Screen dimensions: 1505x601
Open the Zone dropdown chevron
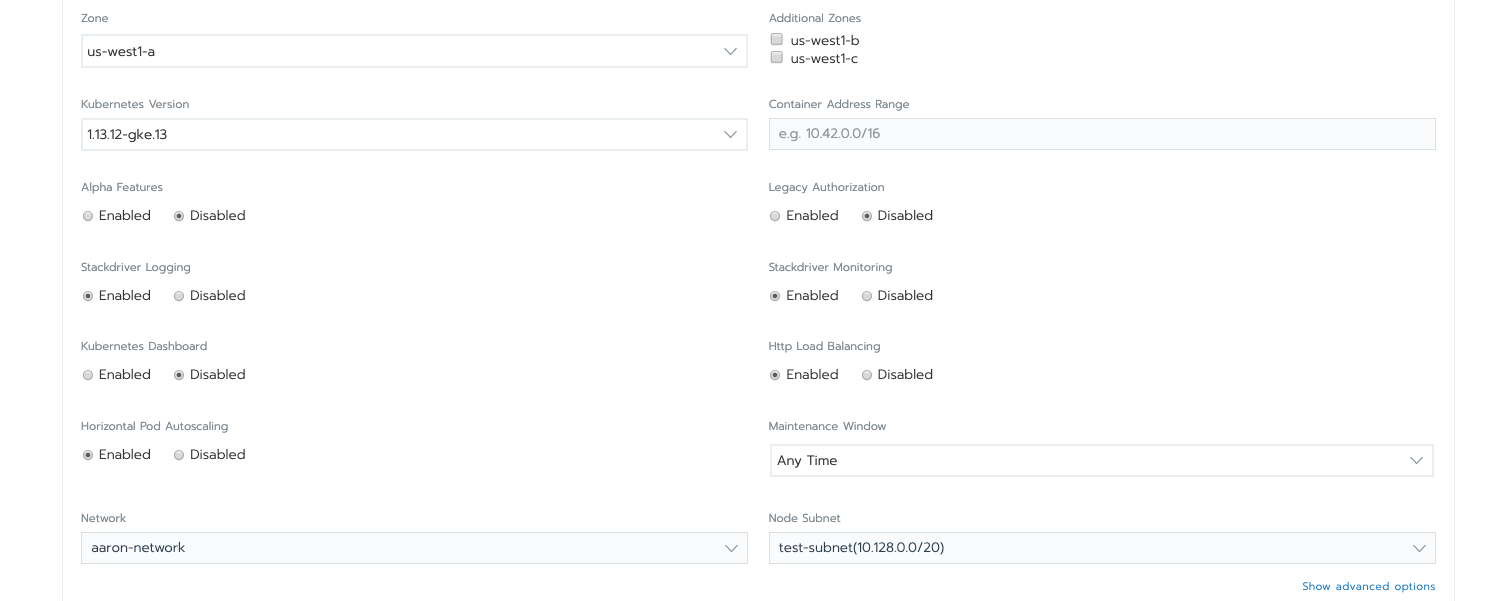click(x=730, y=51)
